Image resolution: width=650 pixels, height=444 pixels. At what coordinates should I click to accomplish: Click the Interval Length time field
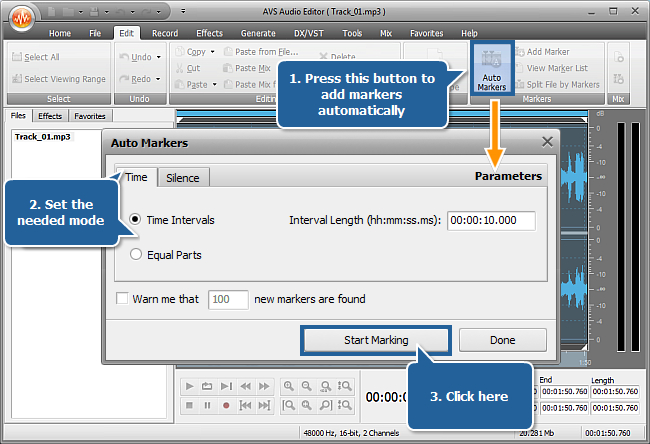[491, 220]
